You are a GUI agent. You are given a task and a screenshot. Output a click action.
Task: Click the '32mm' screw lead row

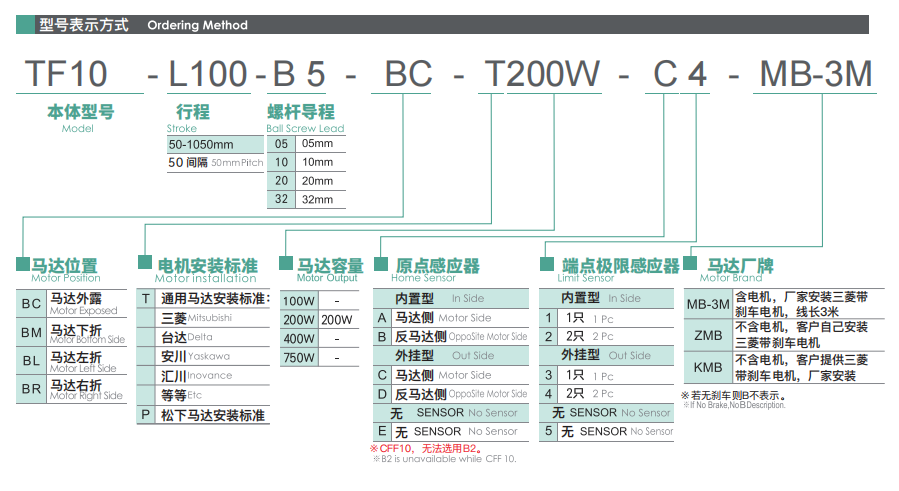(x=306, y=199)
